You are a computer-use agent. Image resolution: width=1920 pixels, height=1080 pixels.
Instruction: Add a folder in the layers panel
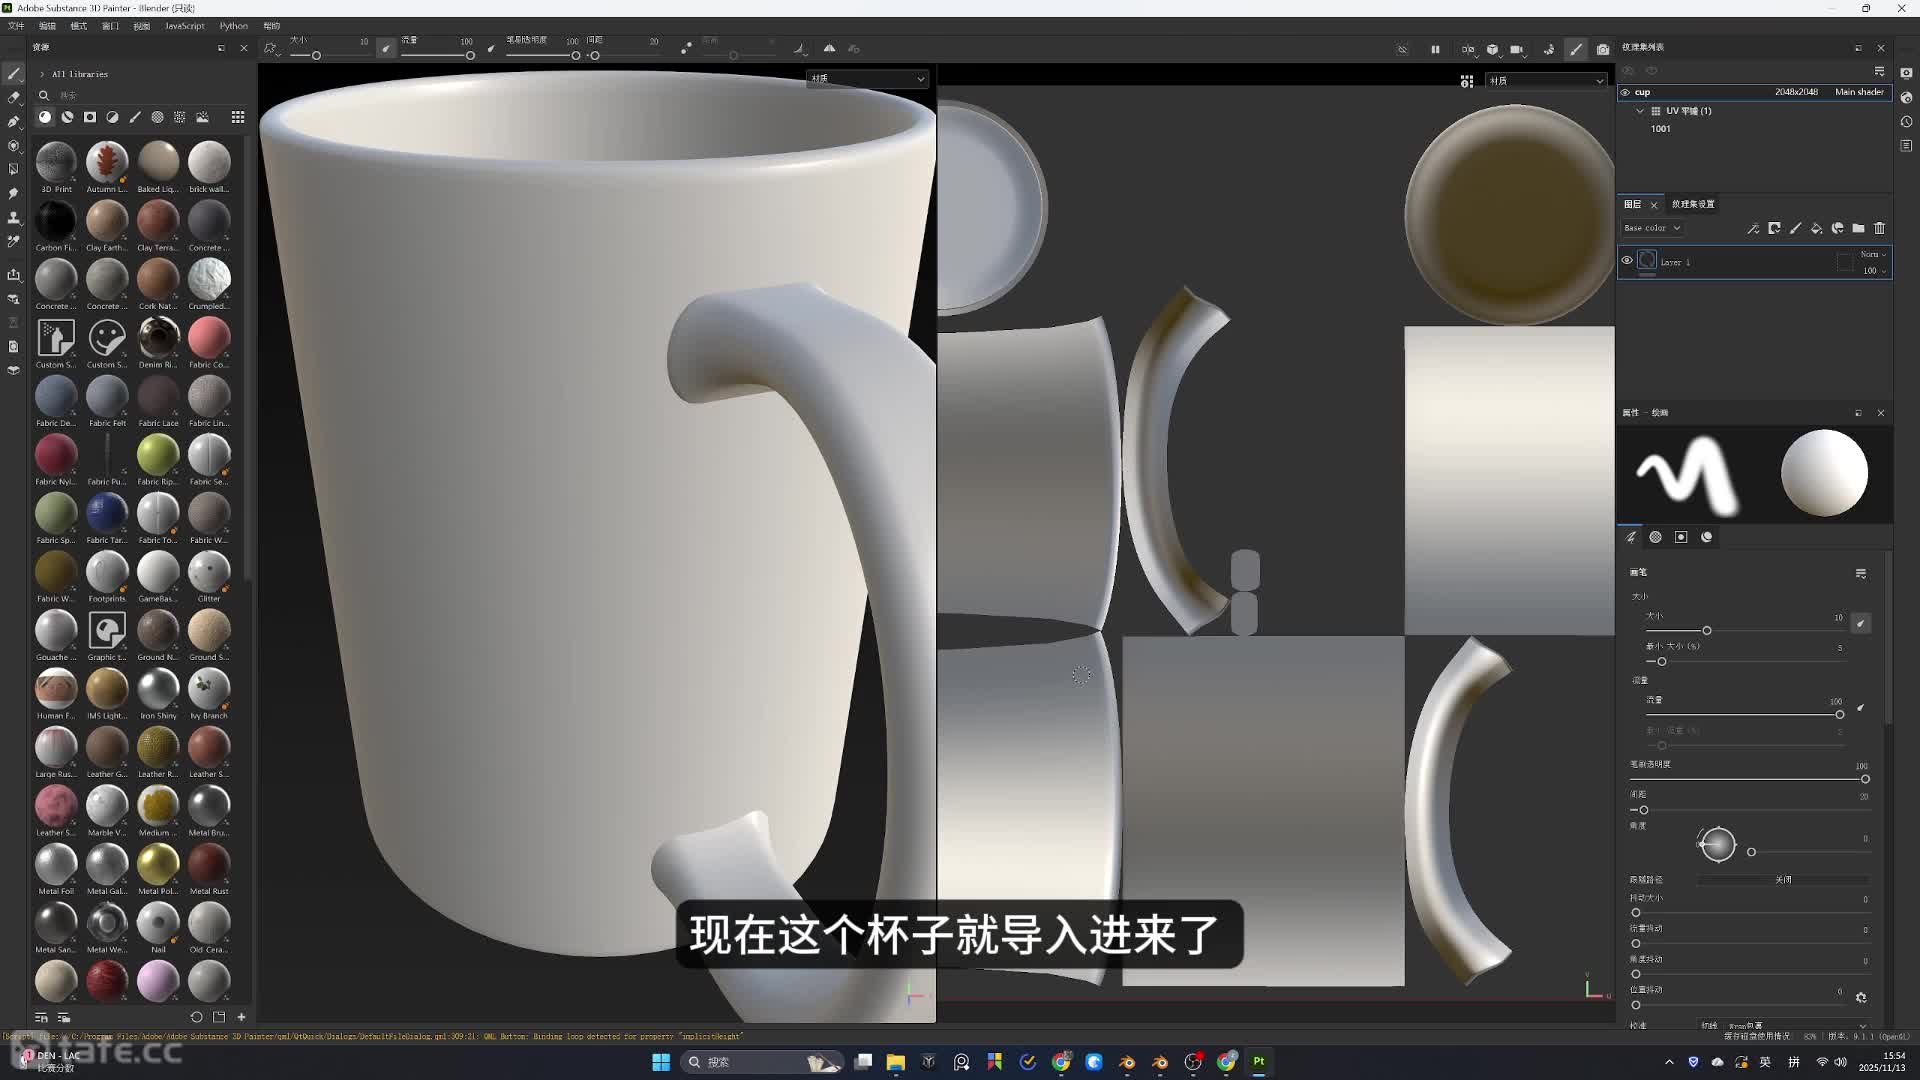[x=1858, y=229]
